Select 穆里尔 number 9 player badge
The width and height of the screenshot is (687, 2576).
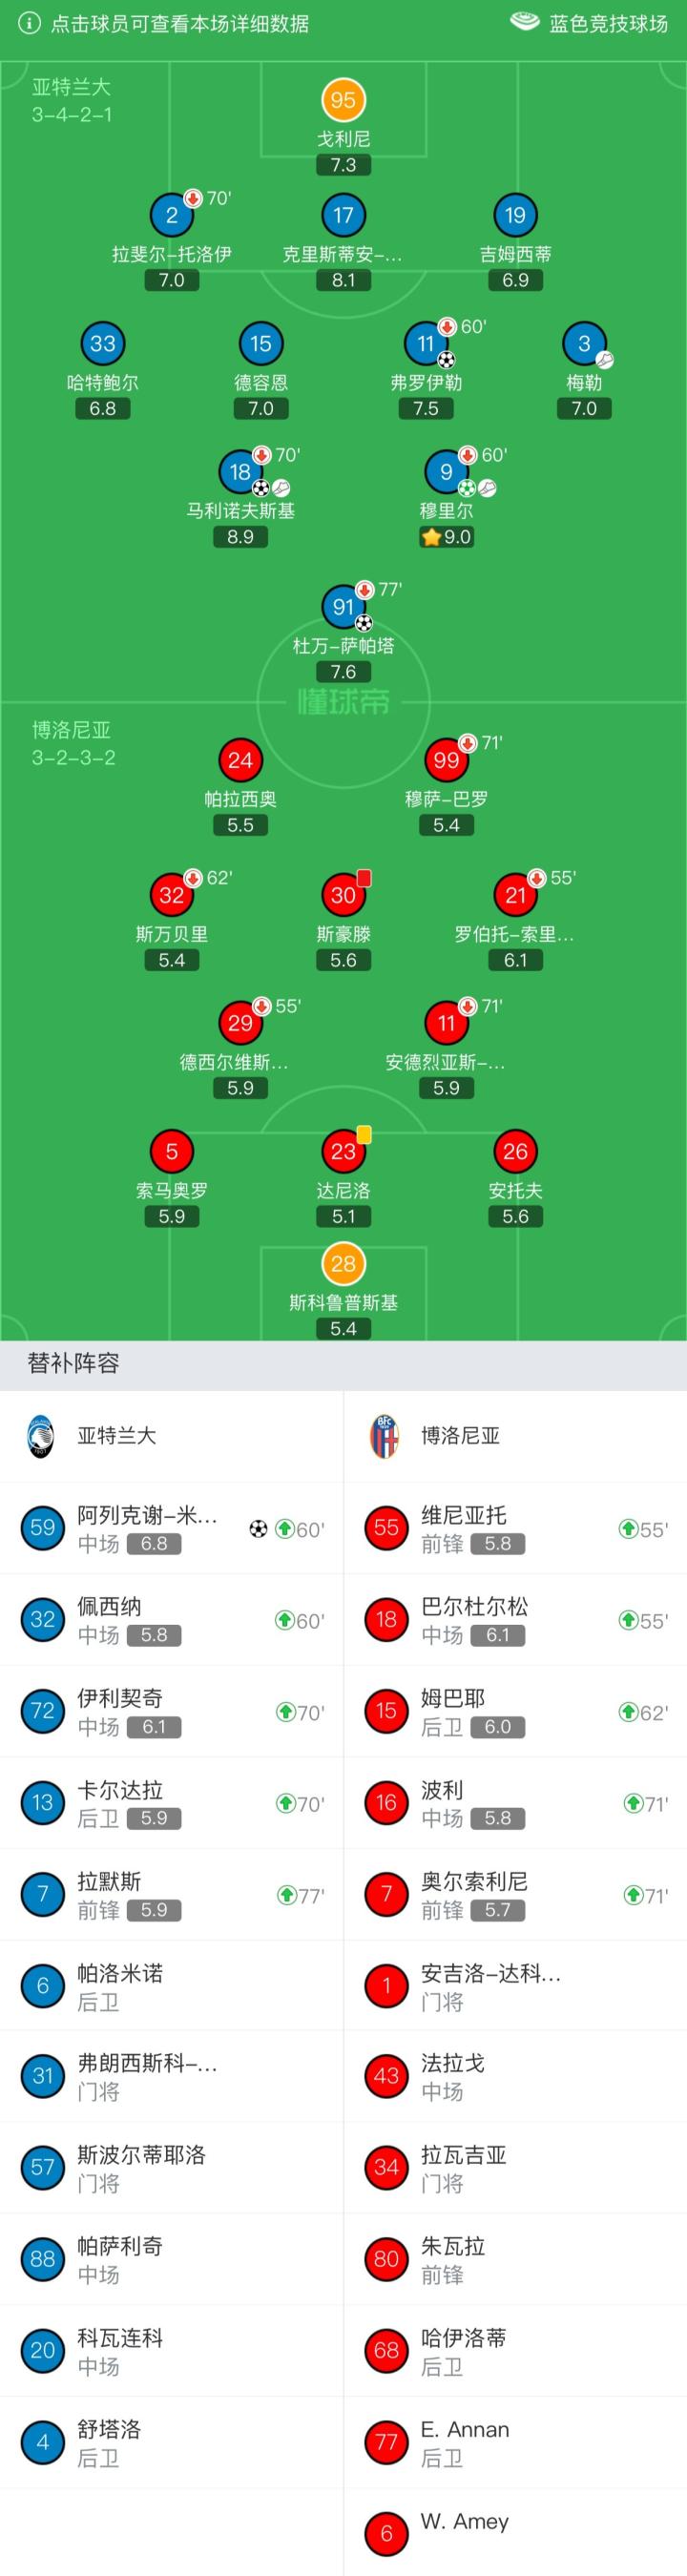(x=446, y=471)
